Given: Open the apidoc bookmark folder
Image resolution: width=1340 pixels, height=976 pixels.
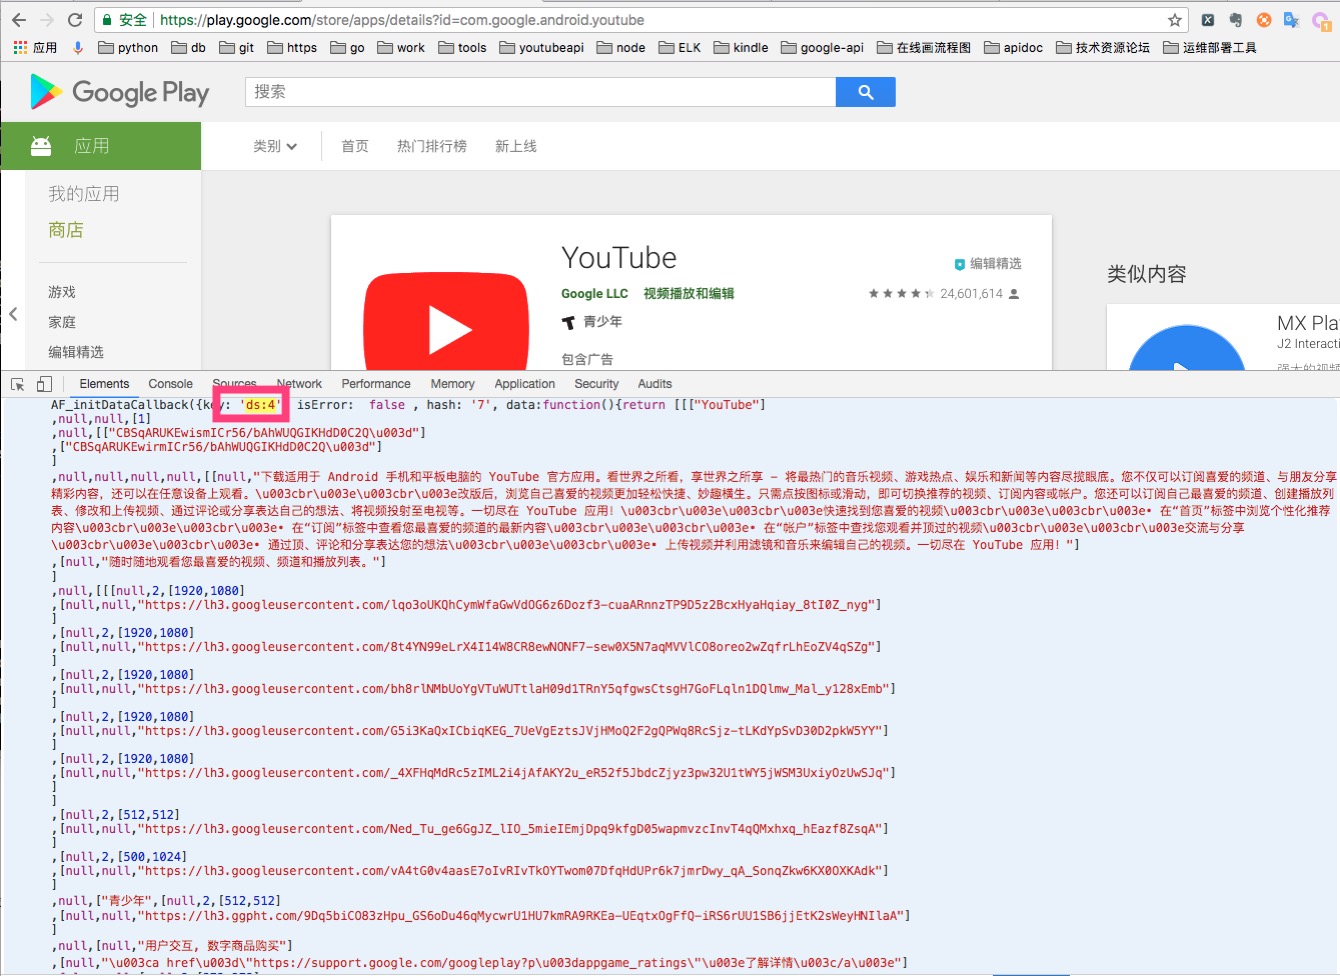Looking at the screenshot, I should click(1014, 47).
